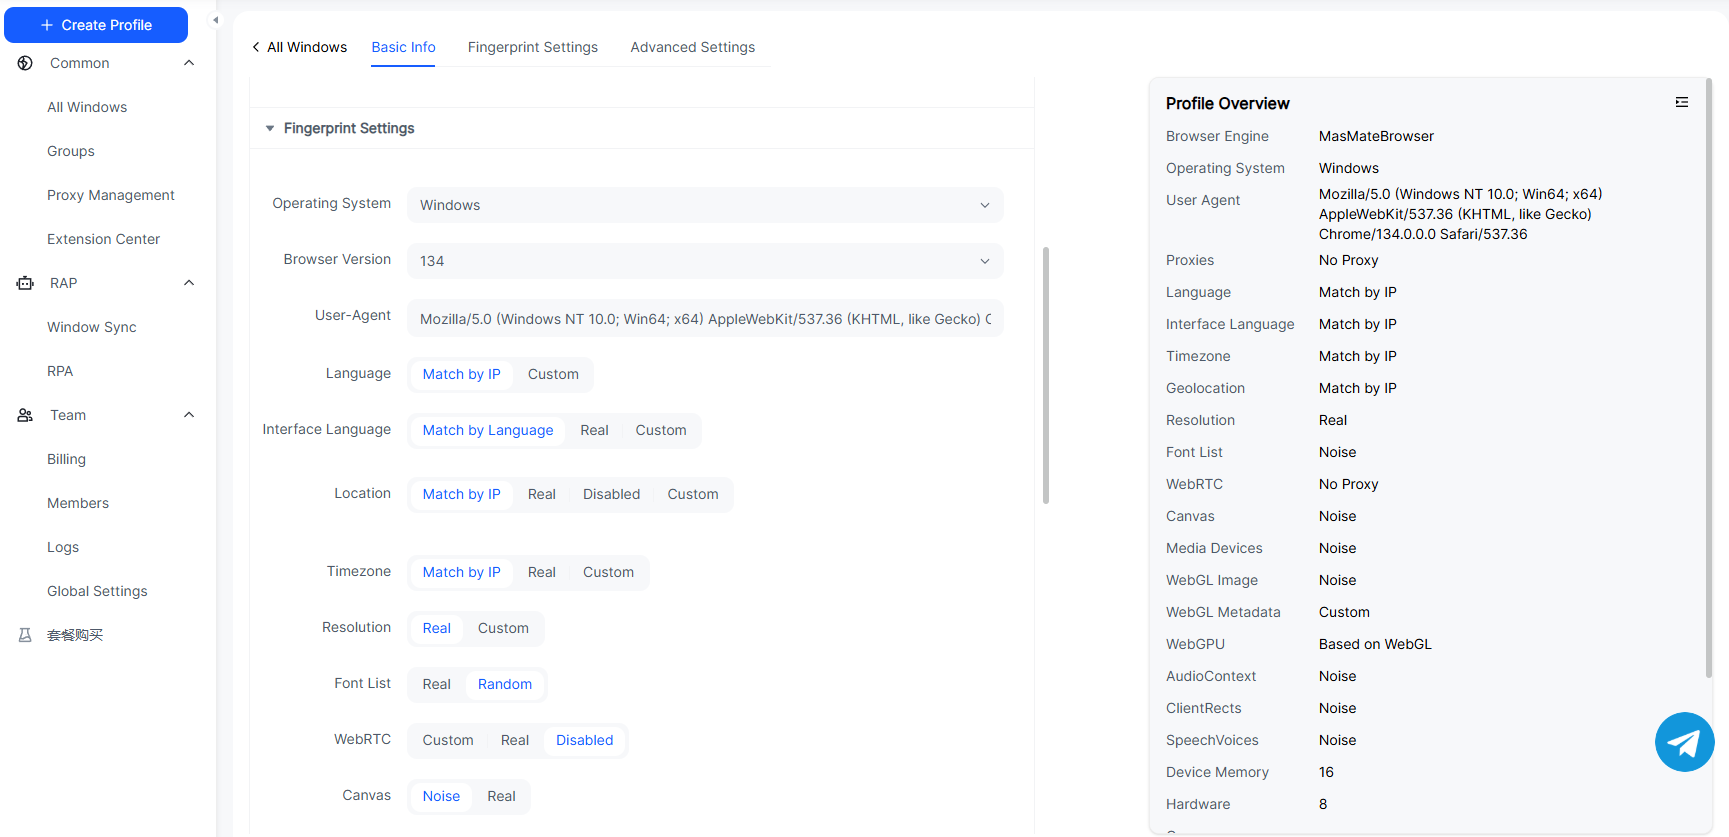Set Canvas option to Real
The width and height of the screenshot is (1729, 837).
501,796
